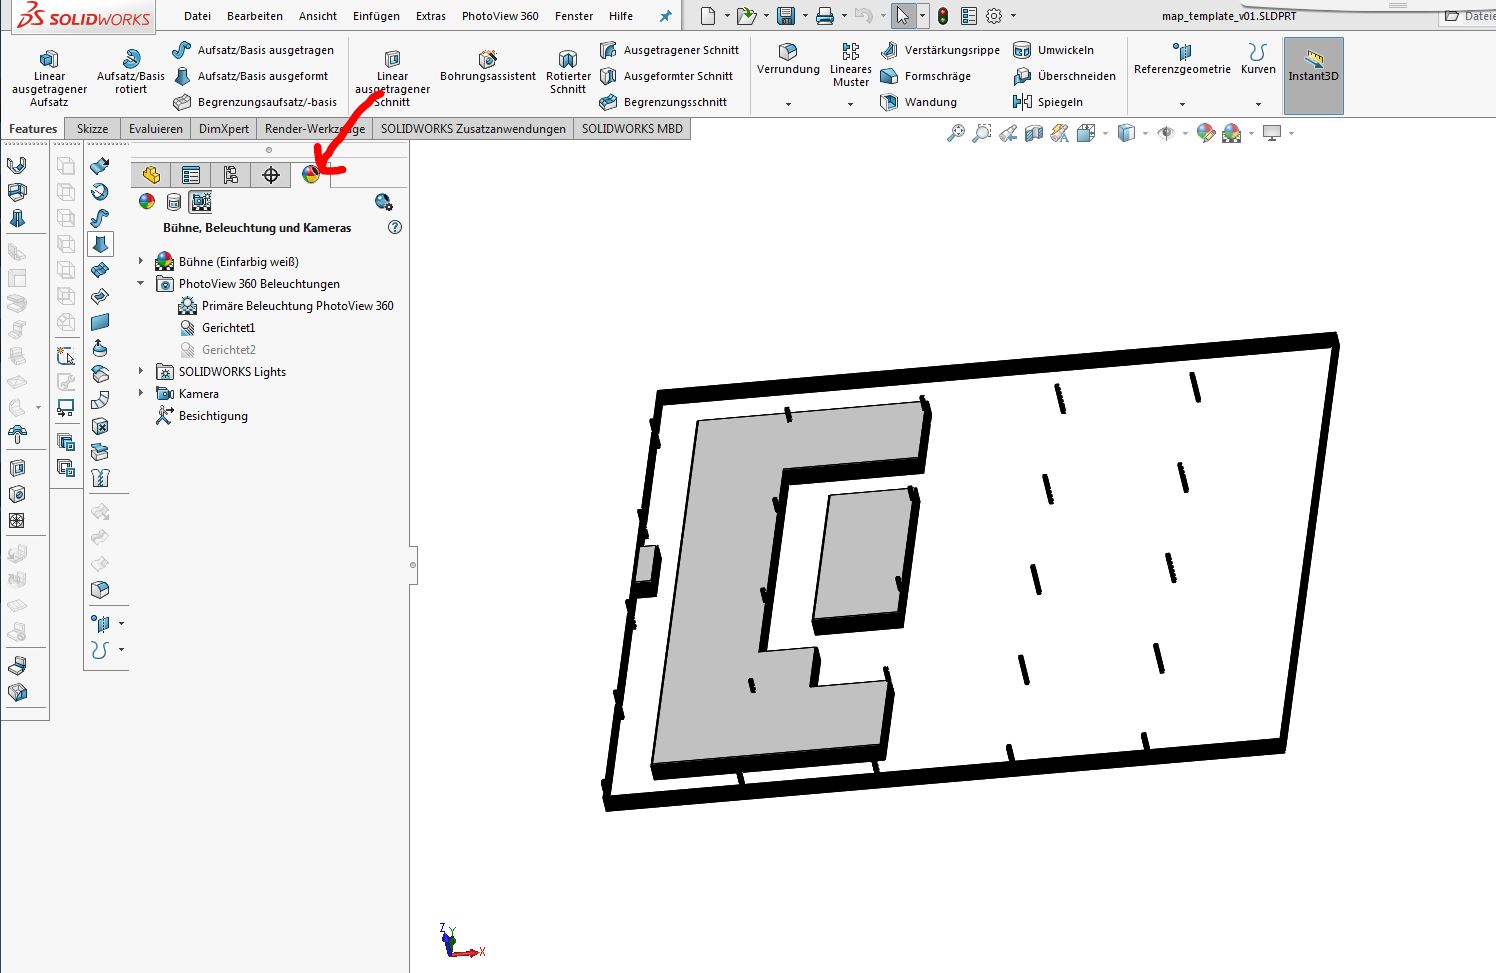Select Besichtigung item in tree

click(x=212, y=416)
